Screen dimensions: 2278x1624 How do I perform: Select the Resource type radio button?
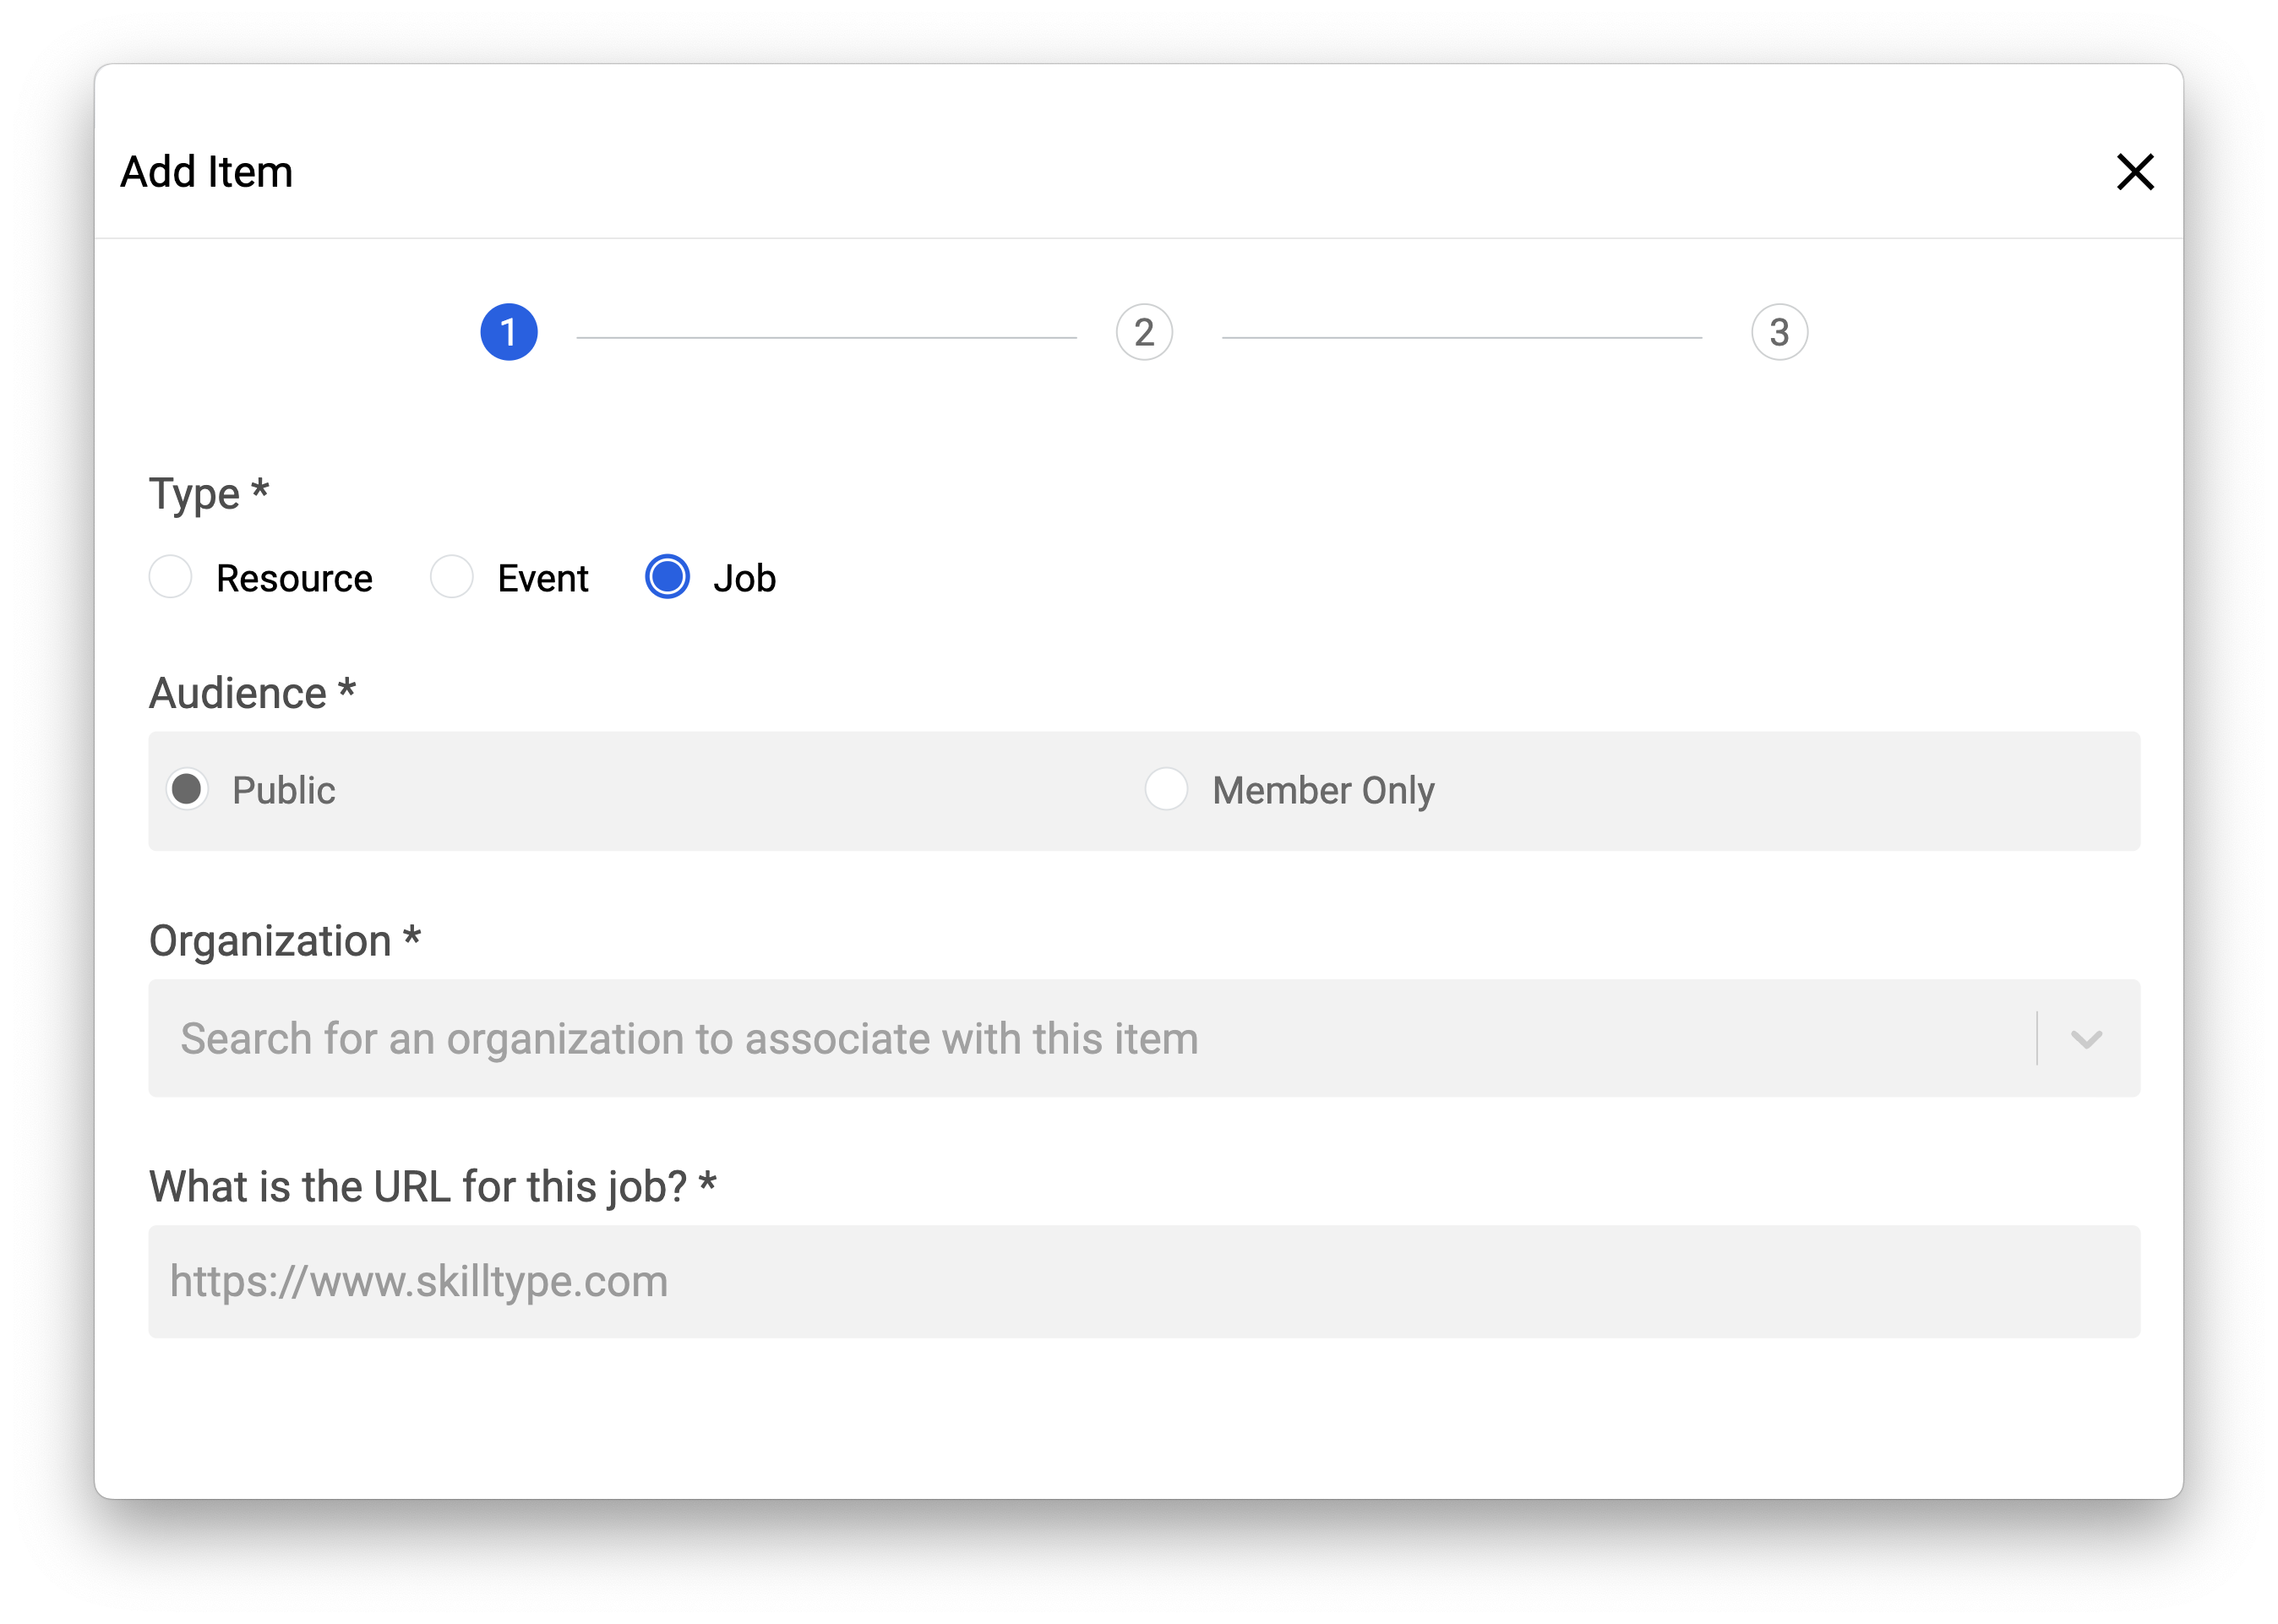click(170, 577)
